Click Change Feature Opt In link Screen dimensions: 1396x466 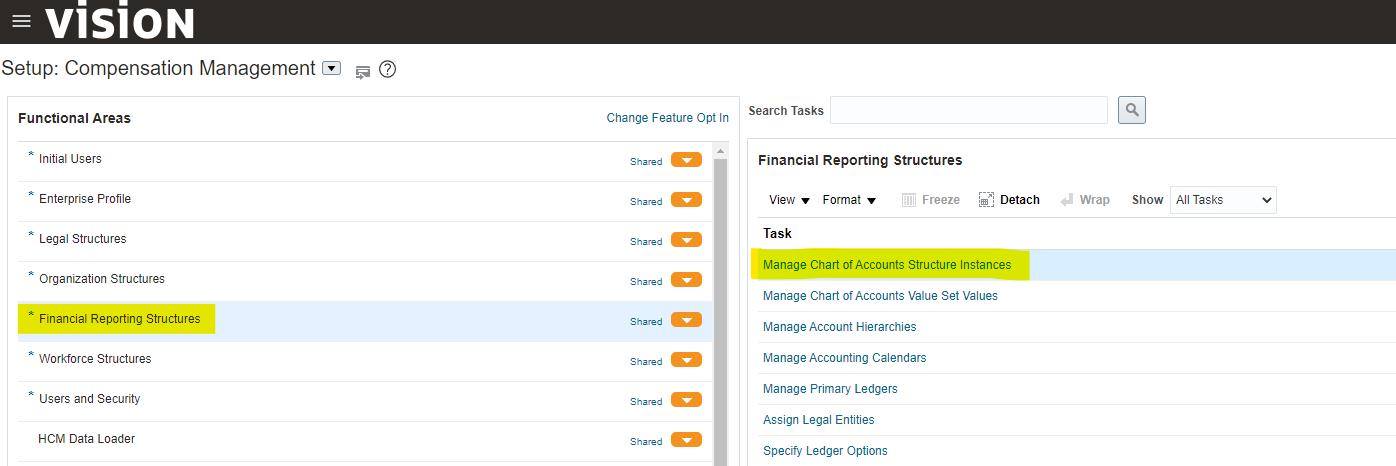coord(667,118)
